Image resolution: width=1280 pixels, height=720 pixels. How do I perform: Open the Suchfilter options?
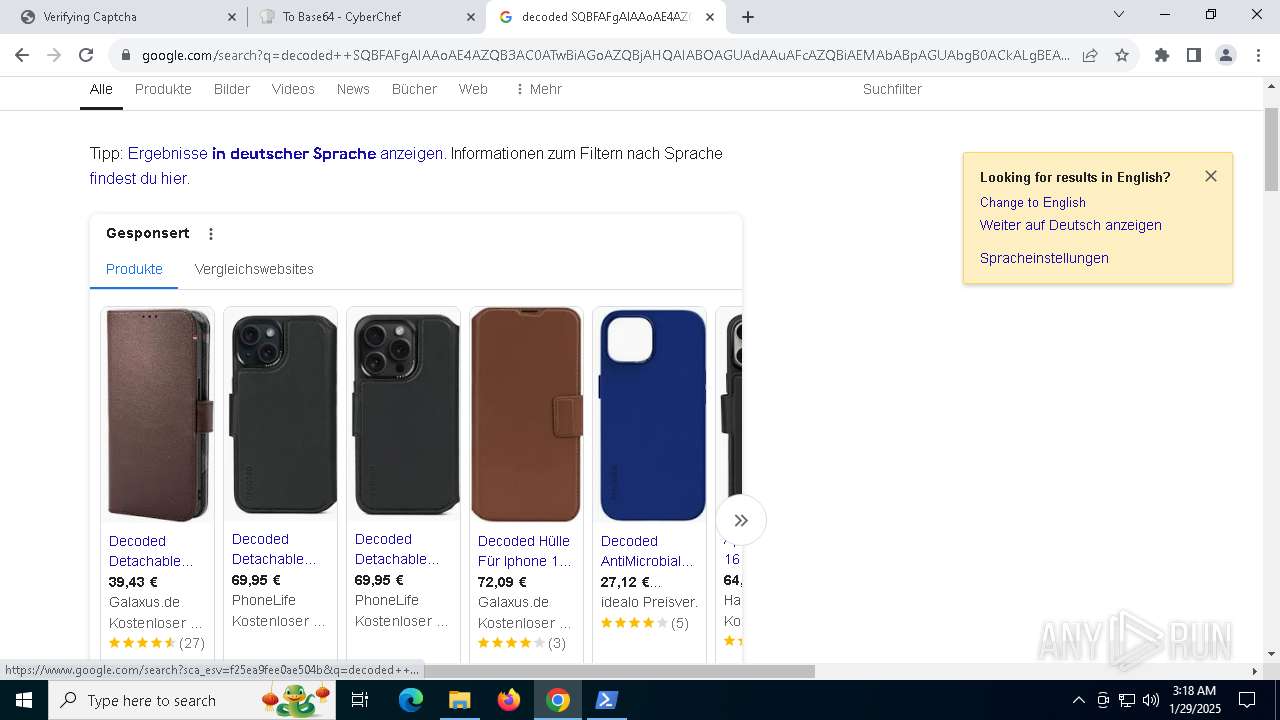[x=892, y=89]
